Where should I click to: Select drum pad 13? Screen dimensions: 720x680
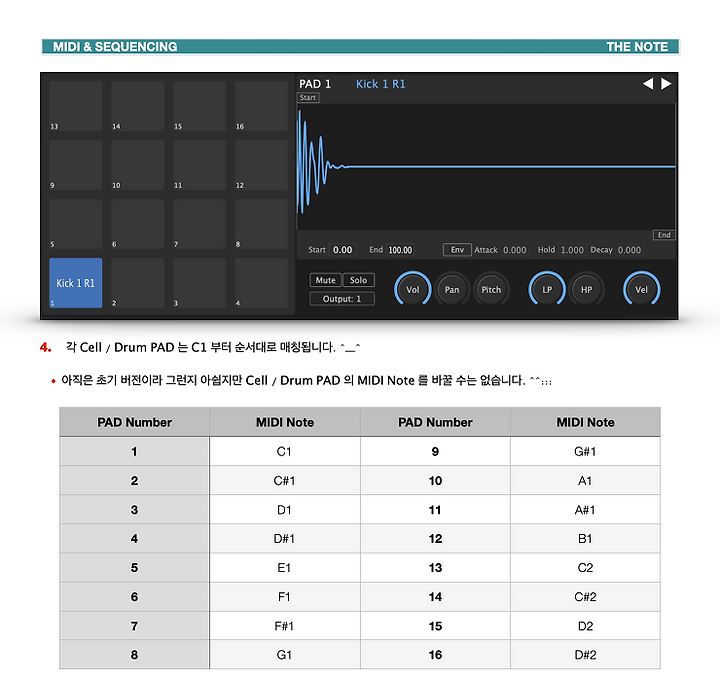pyautogui.click(x=76, y=107)
